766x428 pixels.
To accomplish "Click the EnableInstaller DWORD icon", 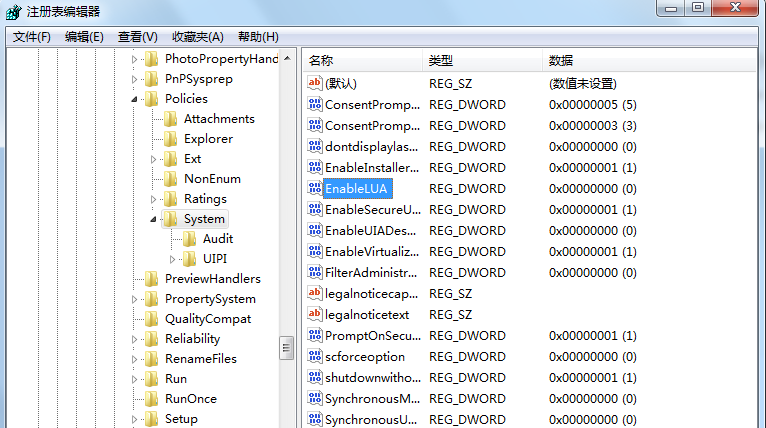I will (x=315, y=167).
